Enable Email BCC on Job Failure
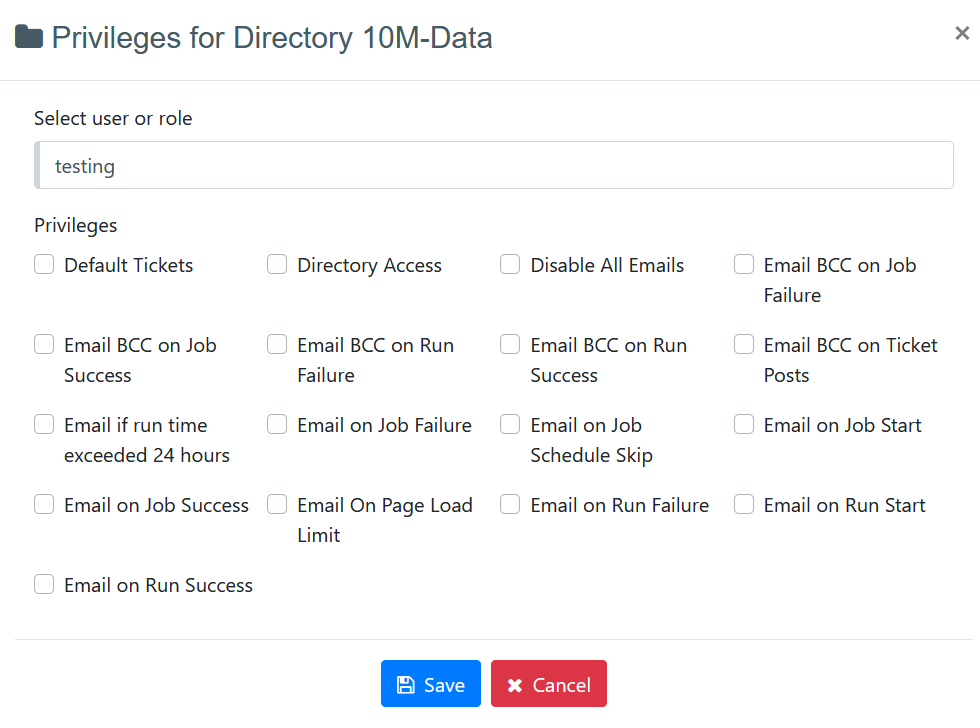 click(x=743, y=265)
